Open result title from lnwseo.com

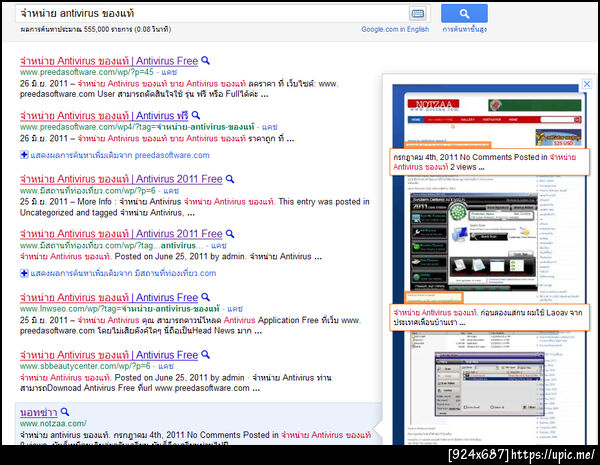coord(109,297)
